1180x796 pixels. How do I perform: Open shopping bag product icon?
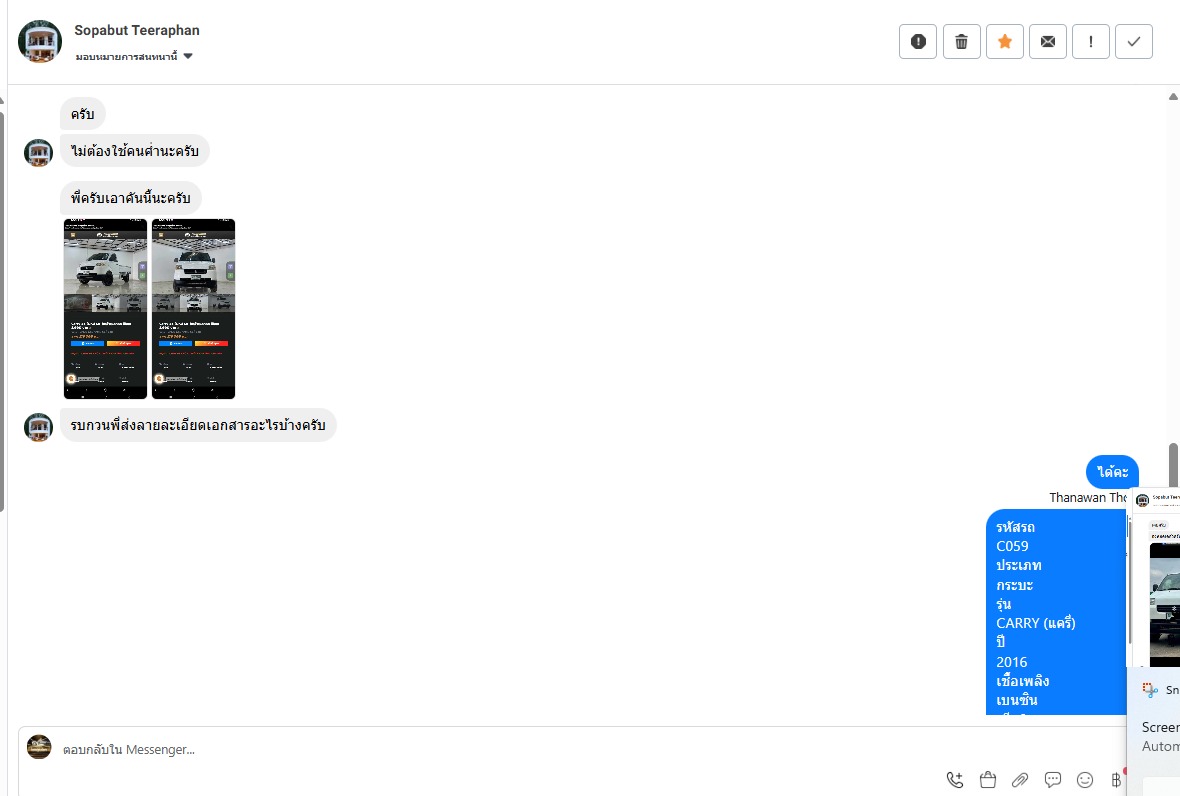pyautogui.click(x=988, y=779)
